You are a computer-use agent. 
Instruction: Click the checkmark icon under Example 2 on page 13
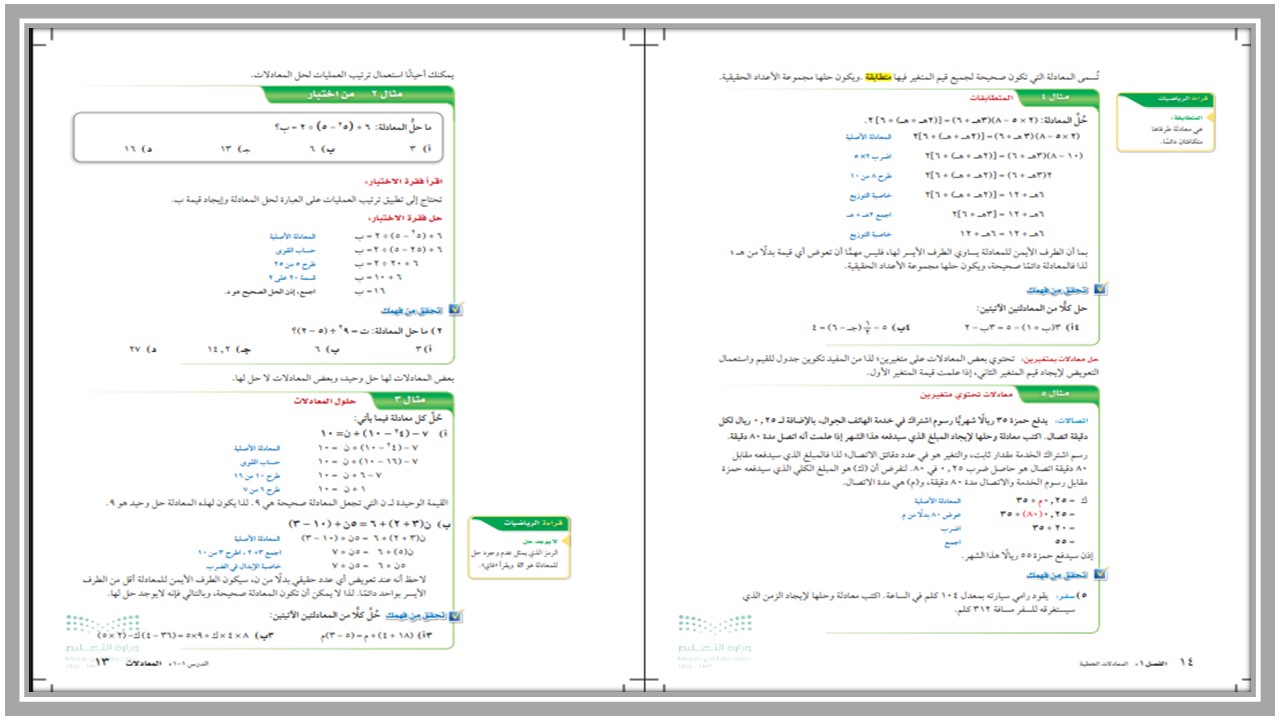[456, 310]
